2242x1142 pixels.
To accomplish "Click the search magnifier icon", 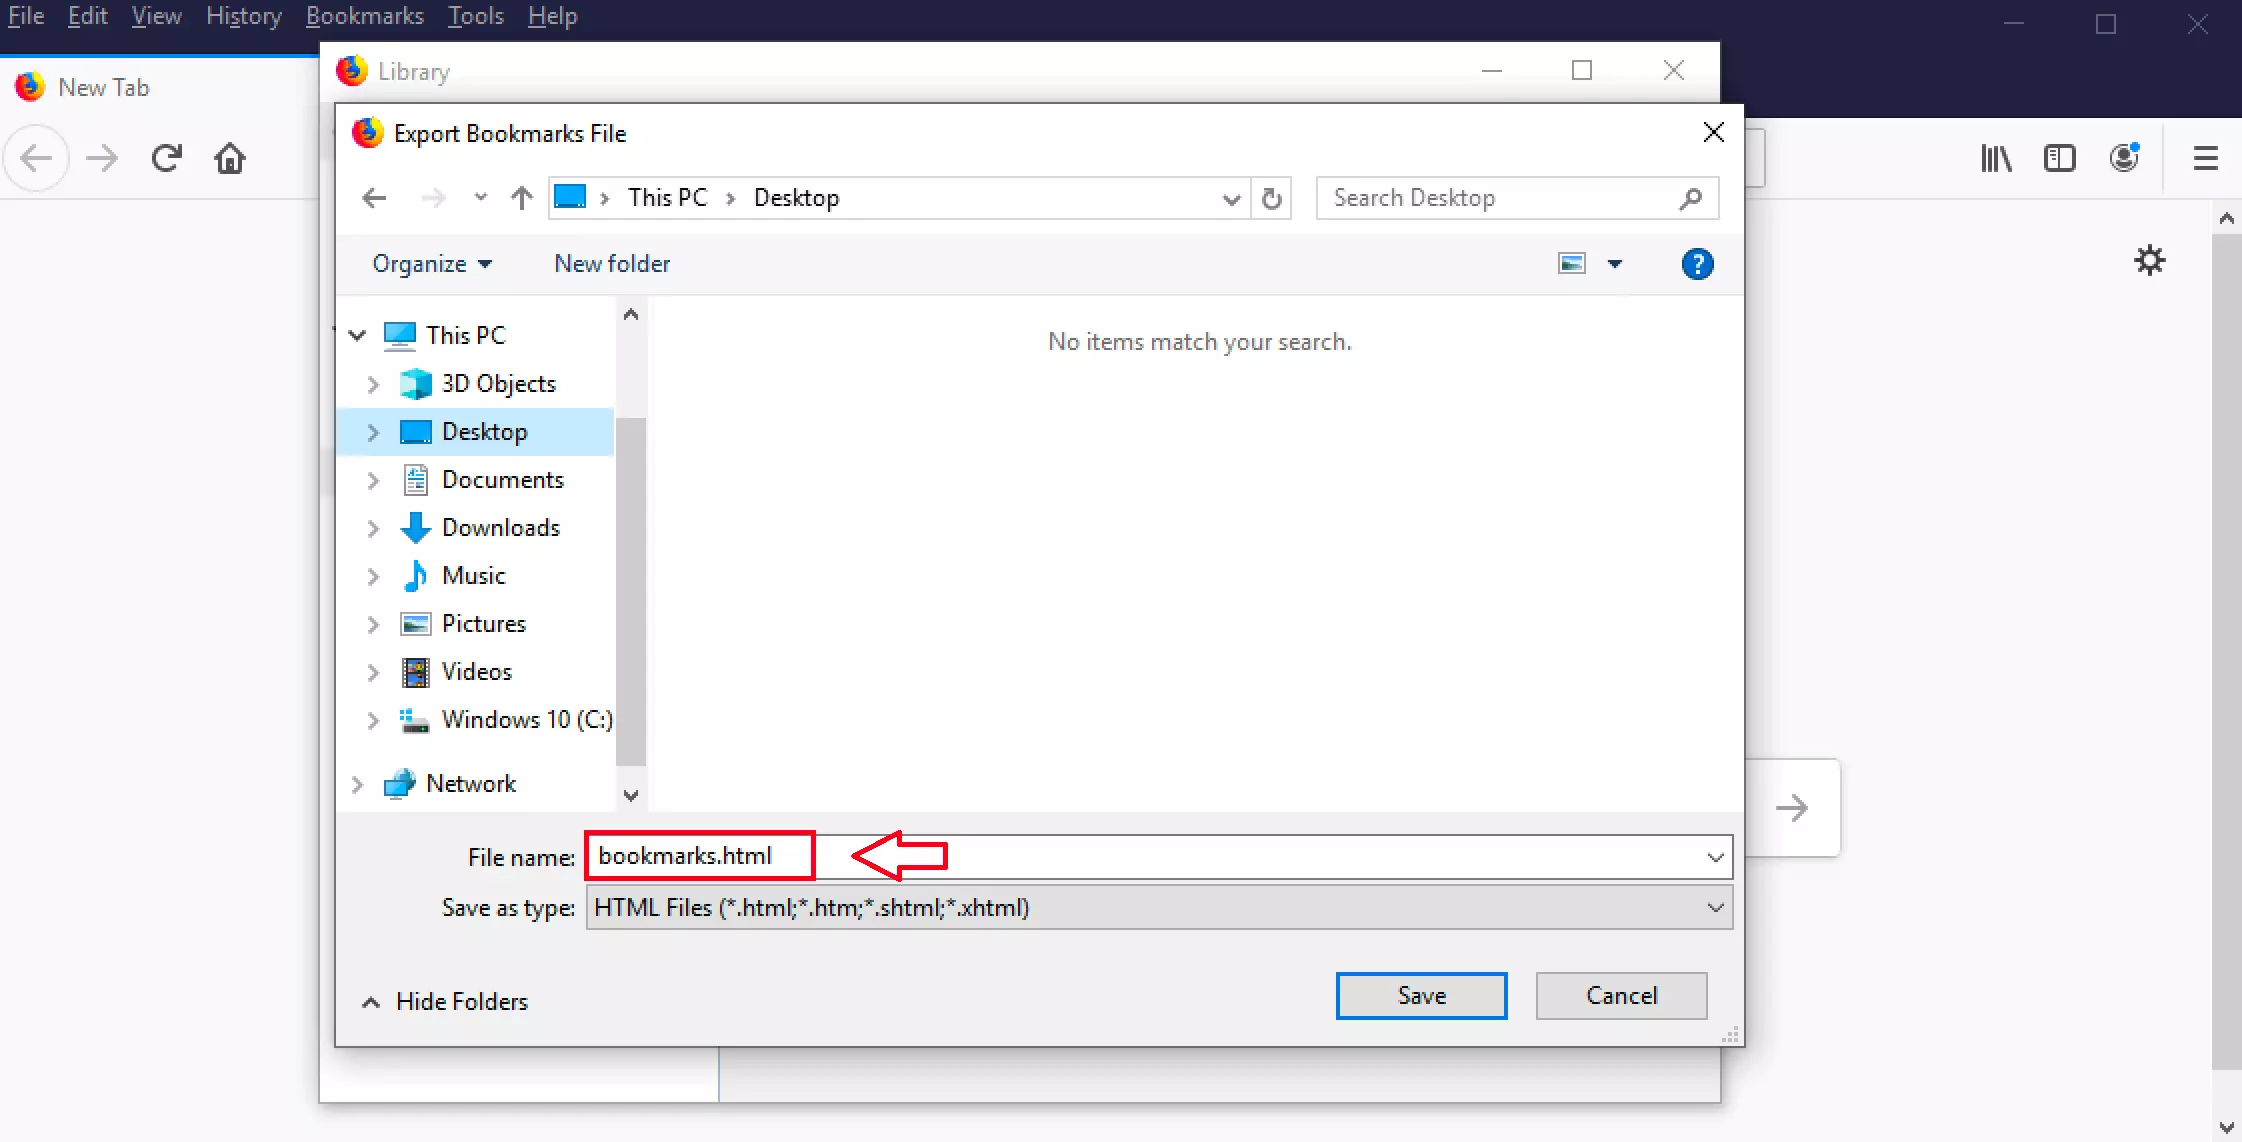I will pos(1692,198).
